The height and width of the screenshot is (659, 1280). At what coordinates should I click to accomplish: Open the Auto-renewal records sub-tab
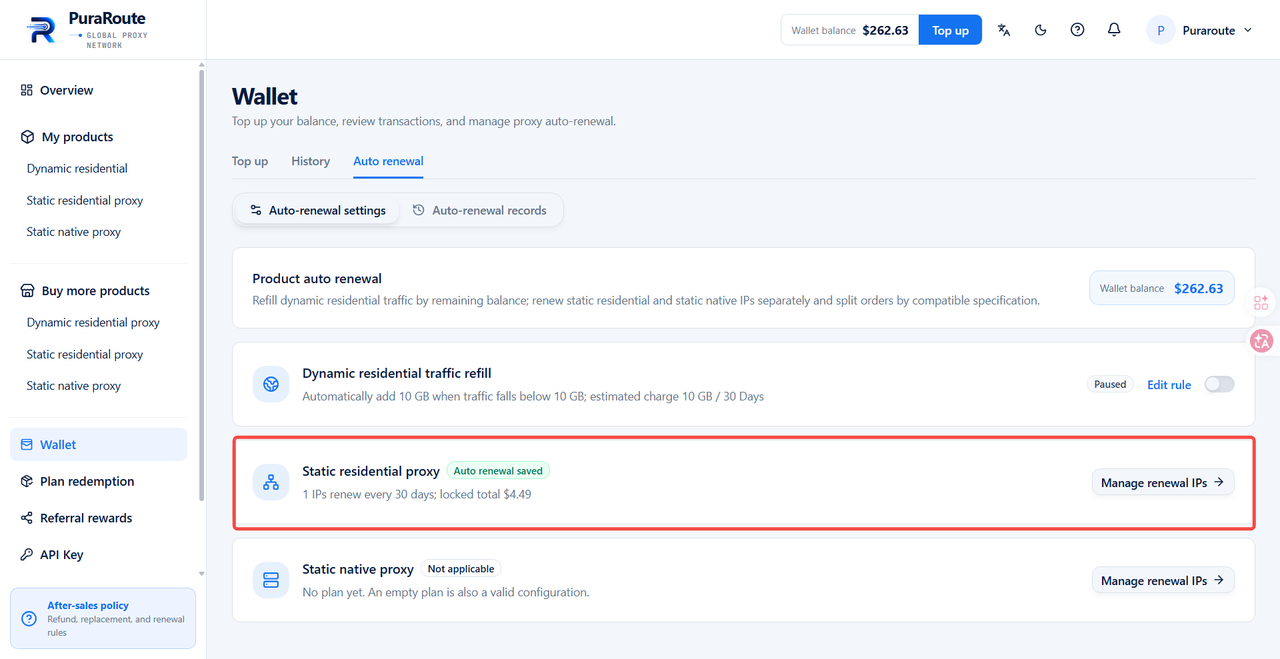pyautogui.click(x=479, y=210)
